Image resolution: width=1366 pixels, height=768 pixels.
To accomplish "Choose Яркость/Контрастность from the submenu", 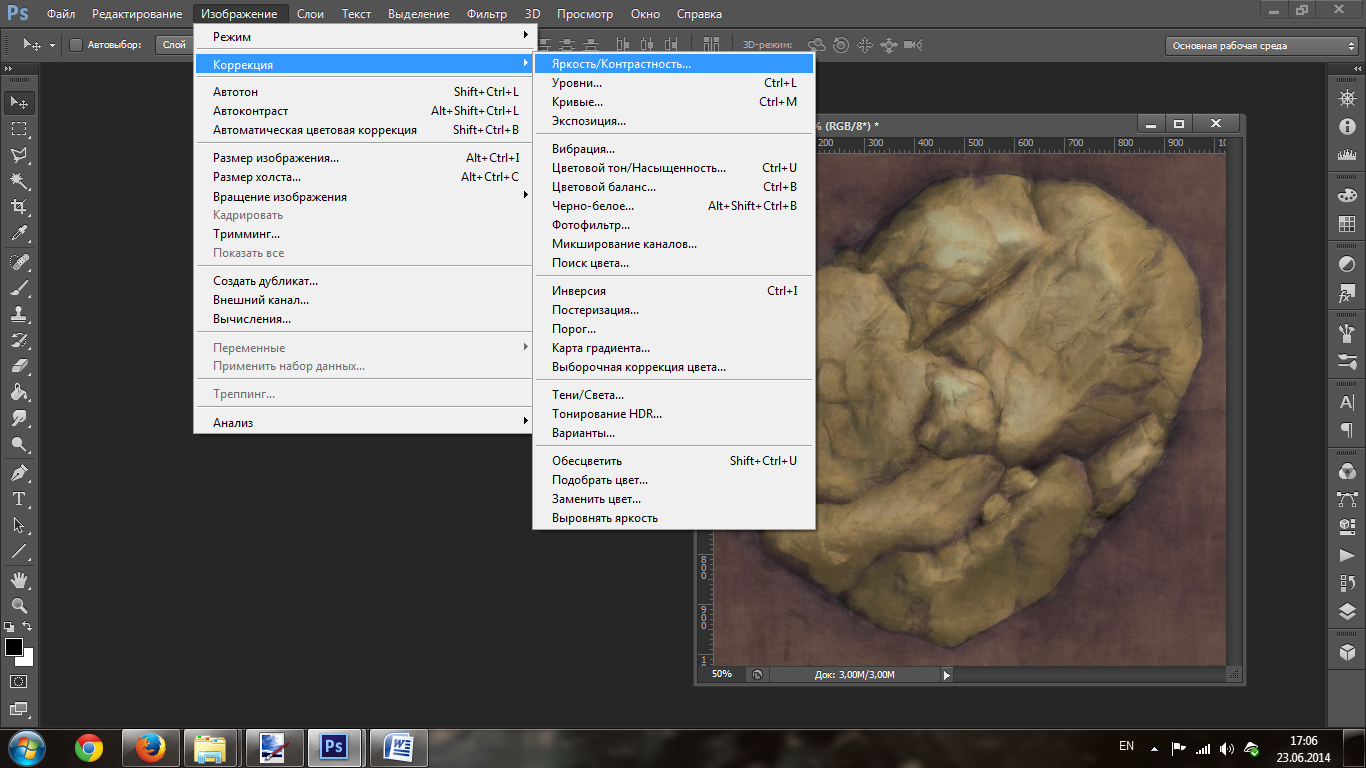I will [621, 64].
